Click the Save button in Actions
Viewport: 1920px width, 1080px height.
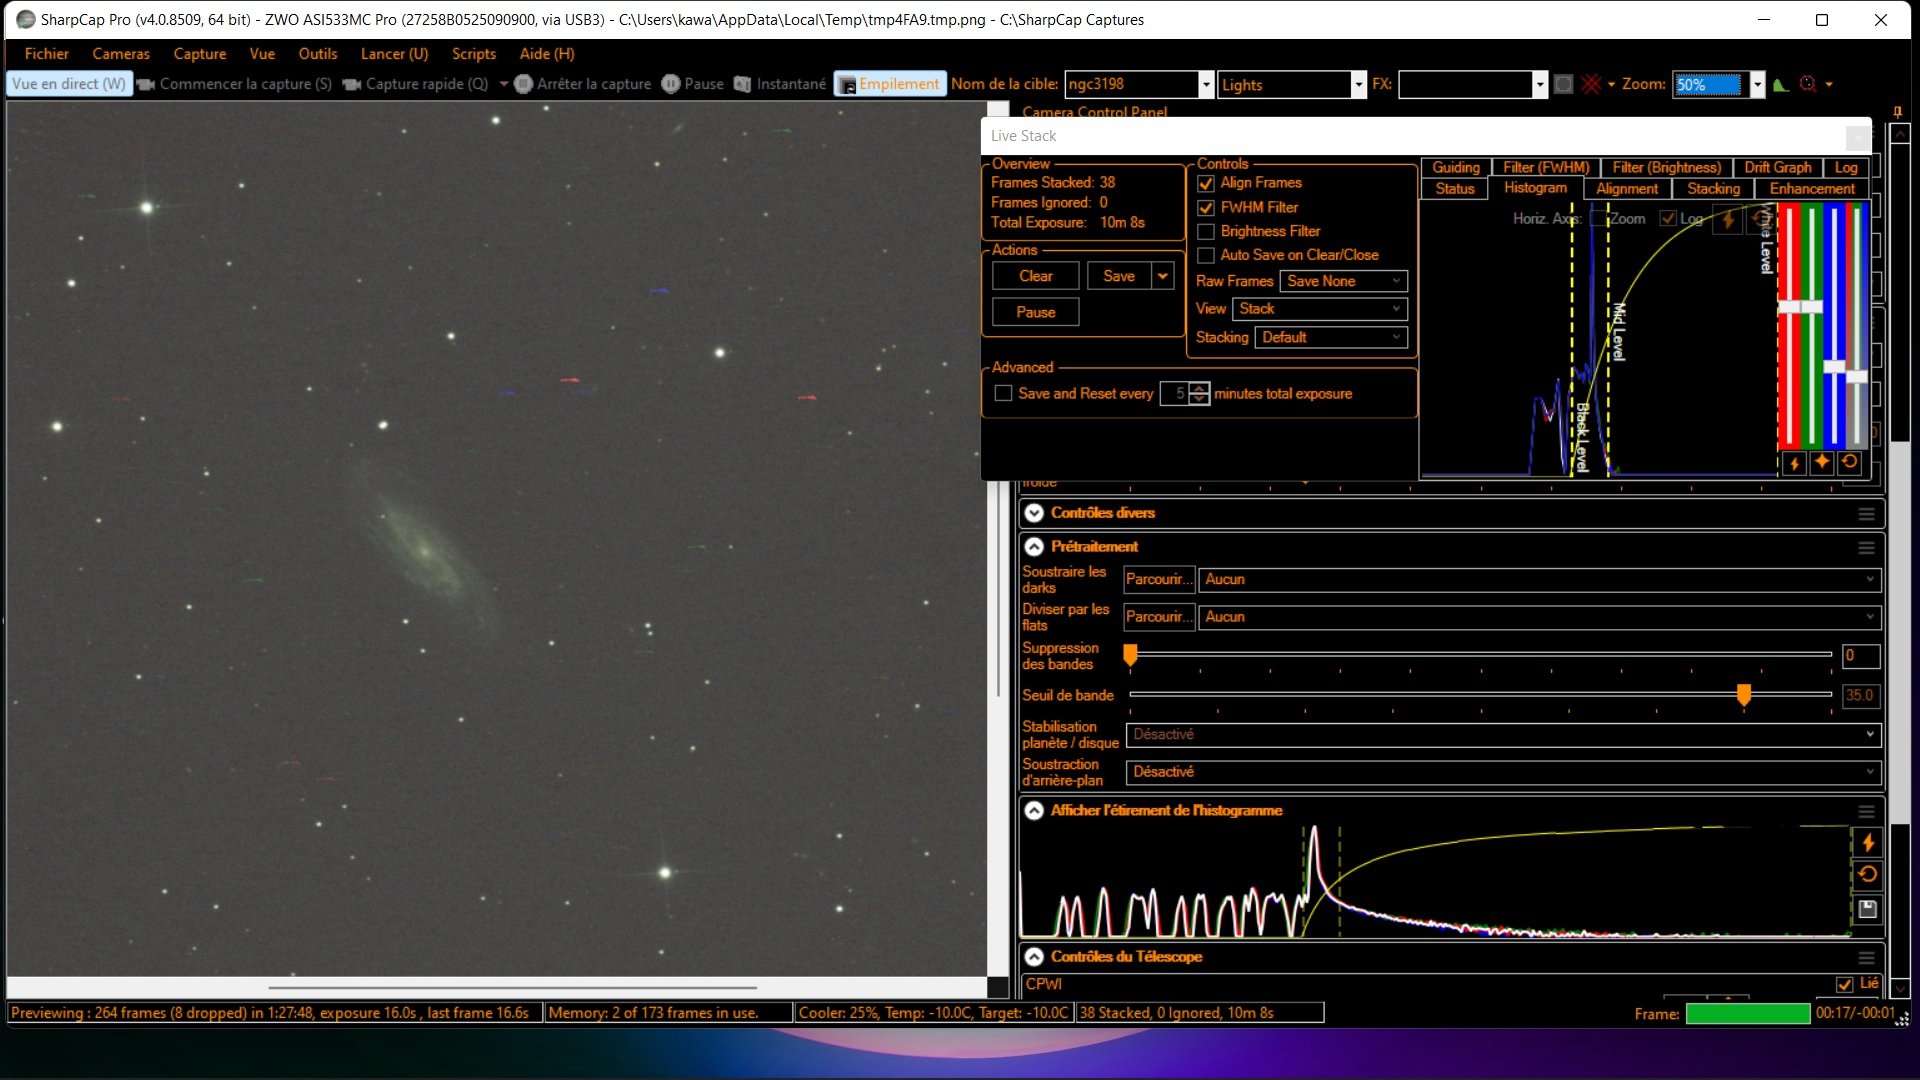(1119, 276)
